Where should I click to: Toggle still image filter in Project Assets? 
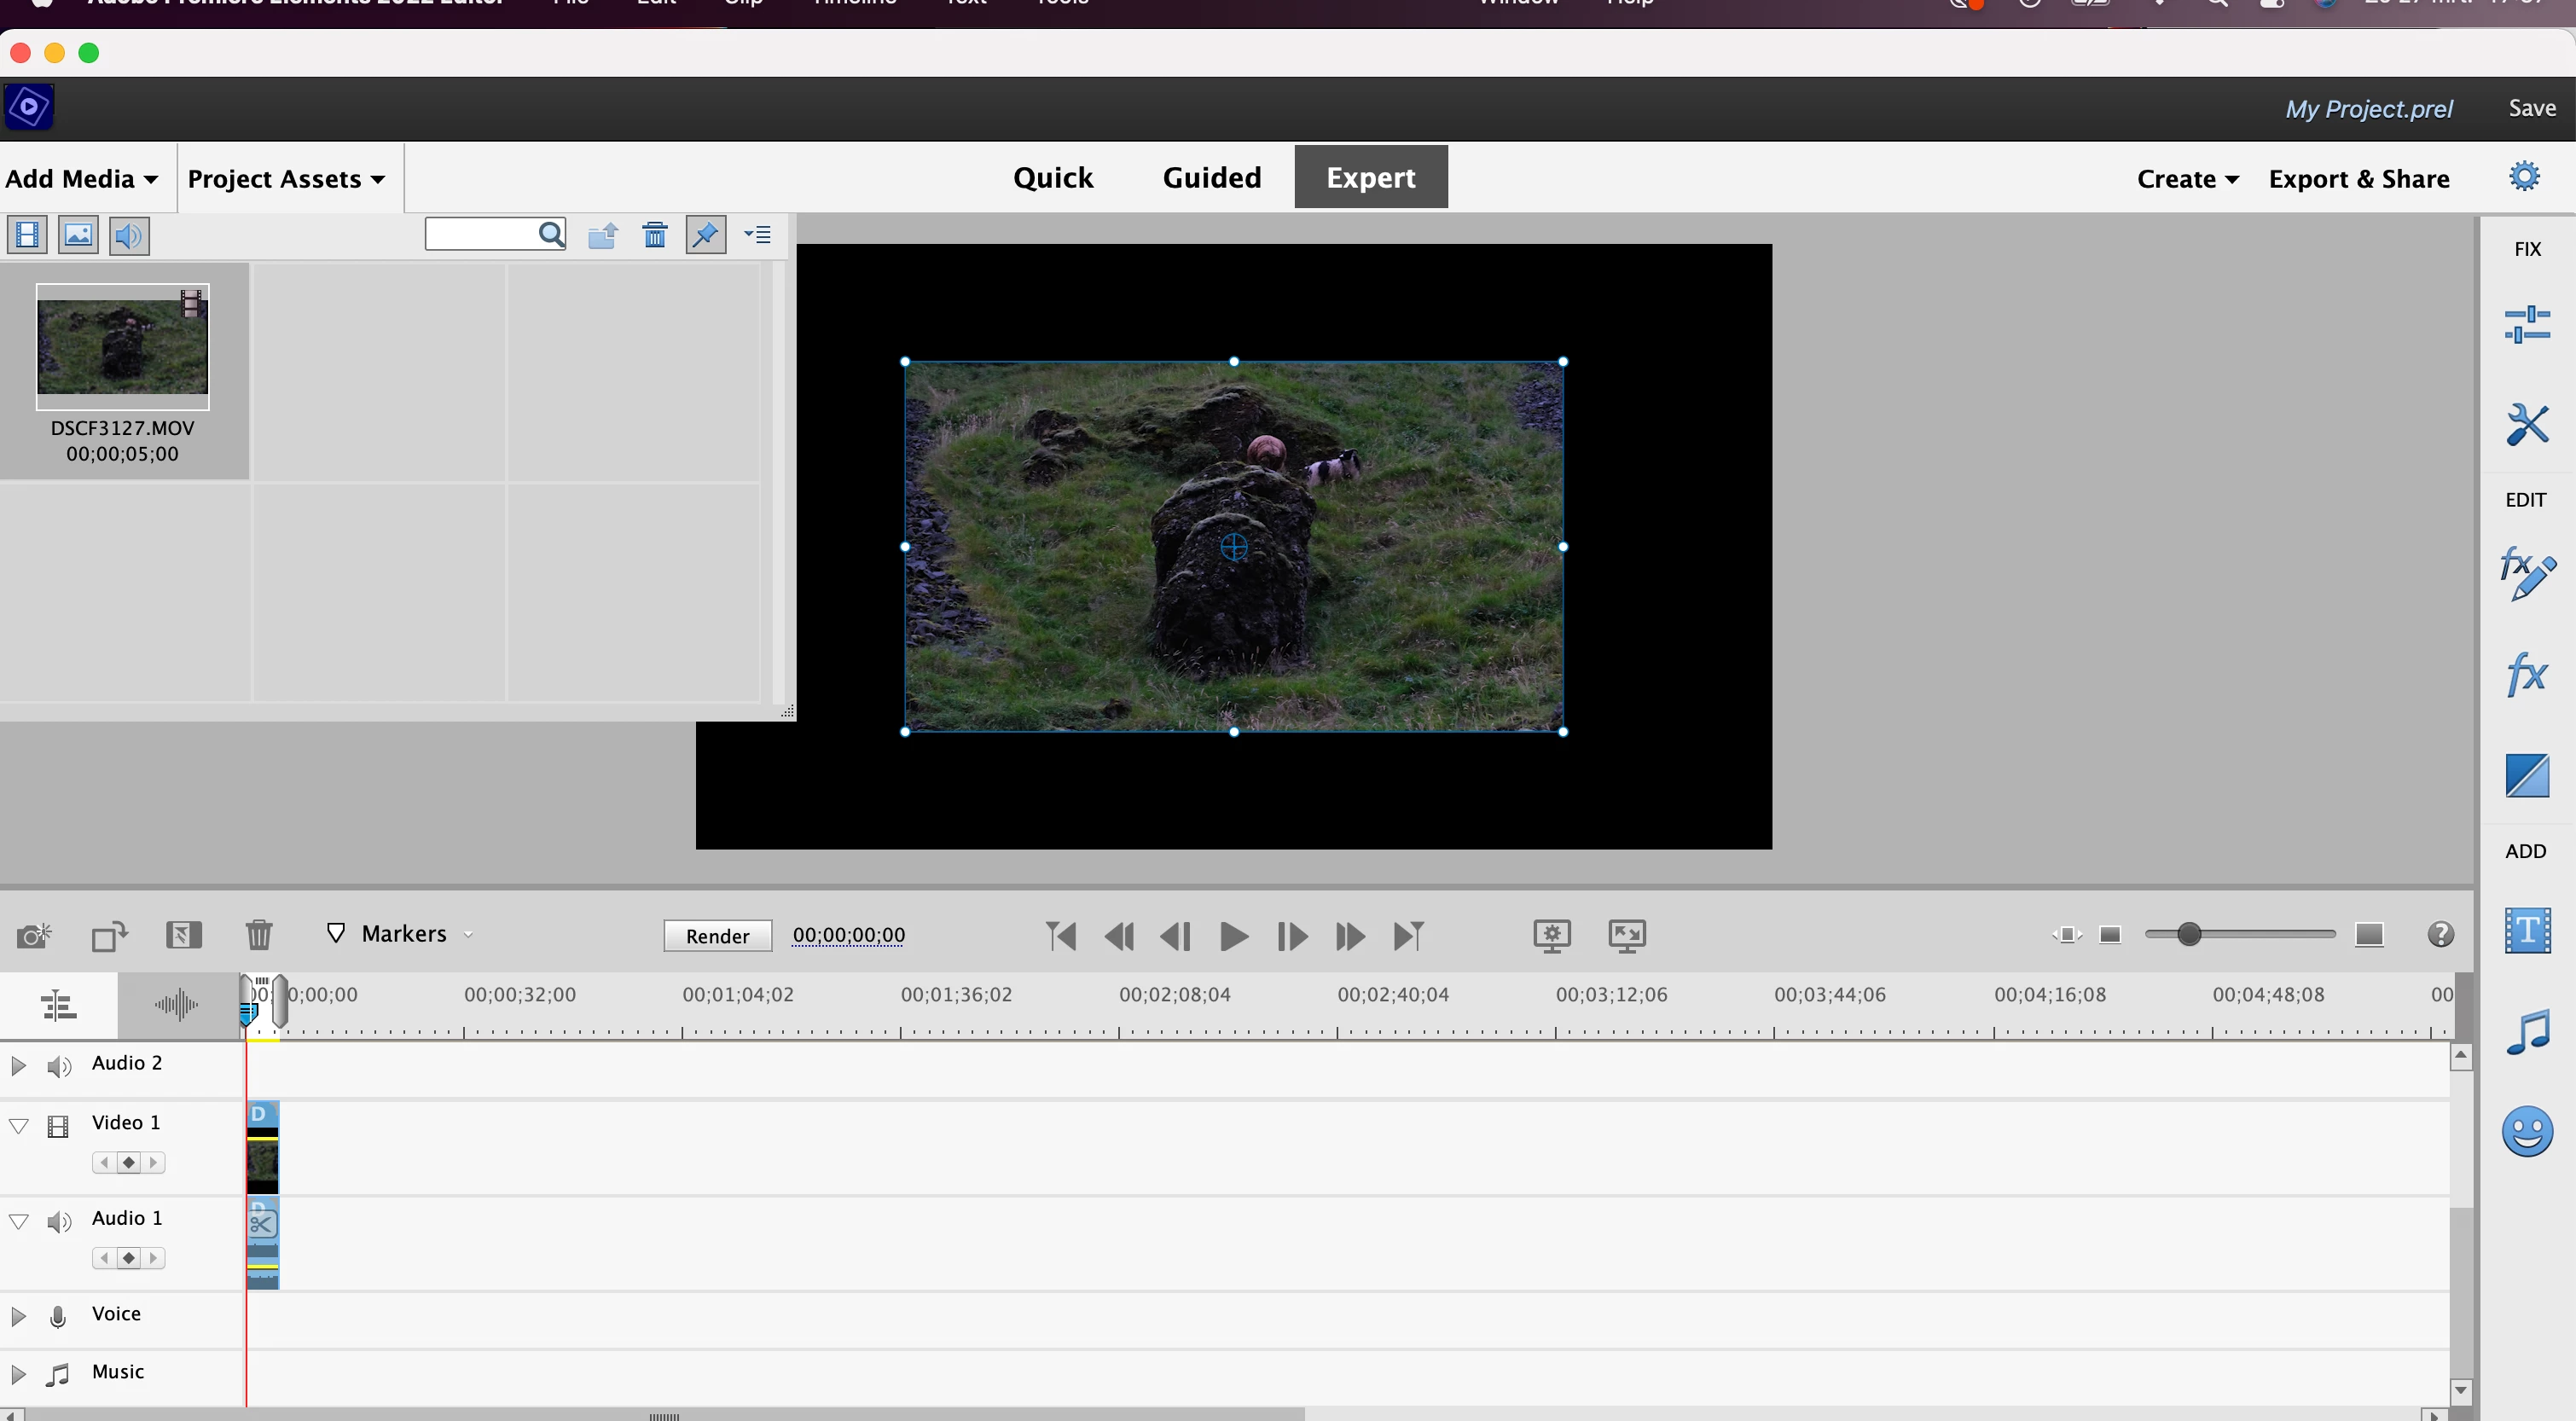[x=78, y=235]
